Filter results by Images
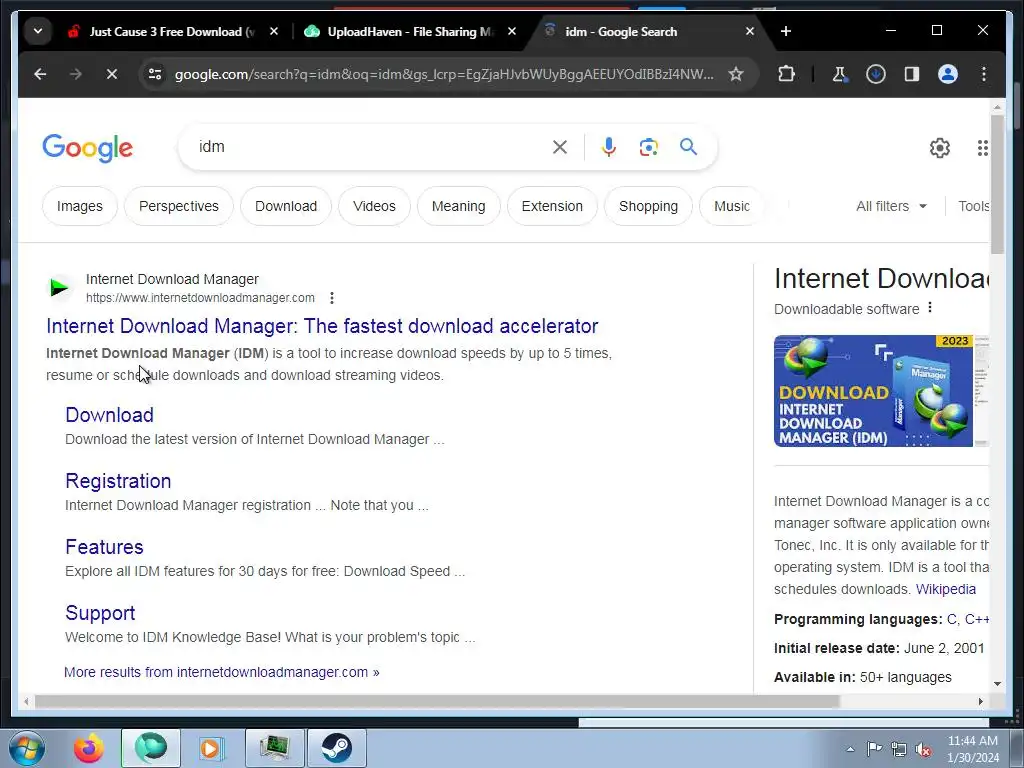Screen dimensions: 1024x768 [80, 206]
